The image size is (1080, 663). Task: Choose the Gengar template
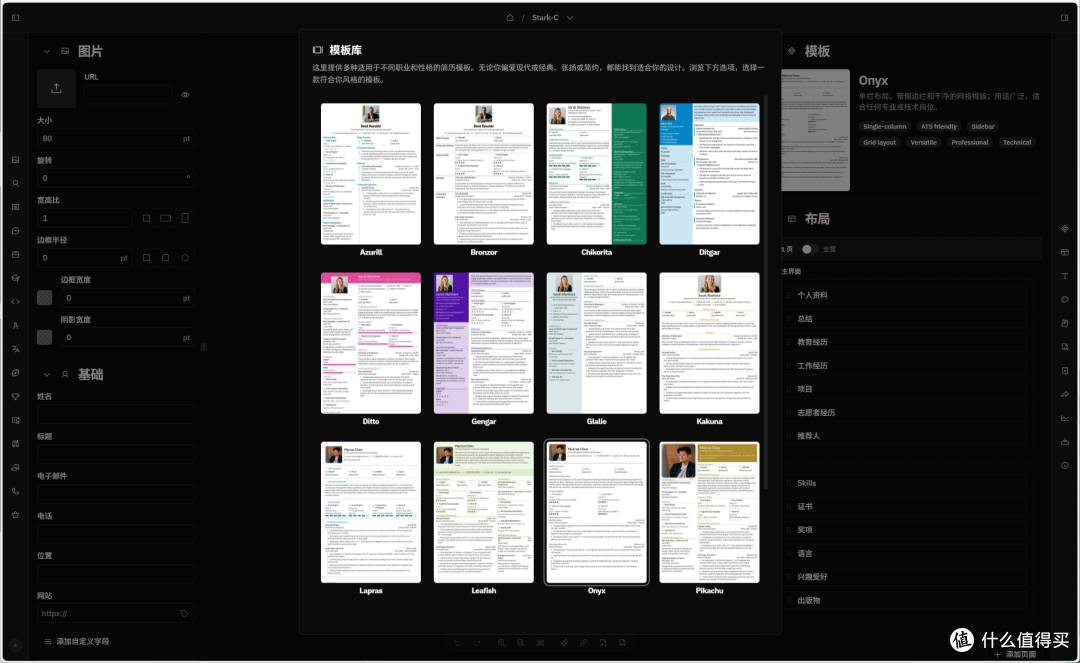(484, 343)
